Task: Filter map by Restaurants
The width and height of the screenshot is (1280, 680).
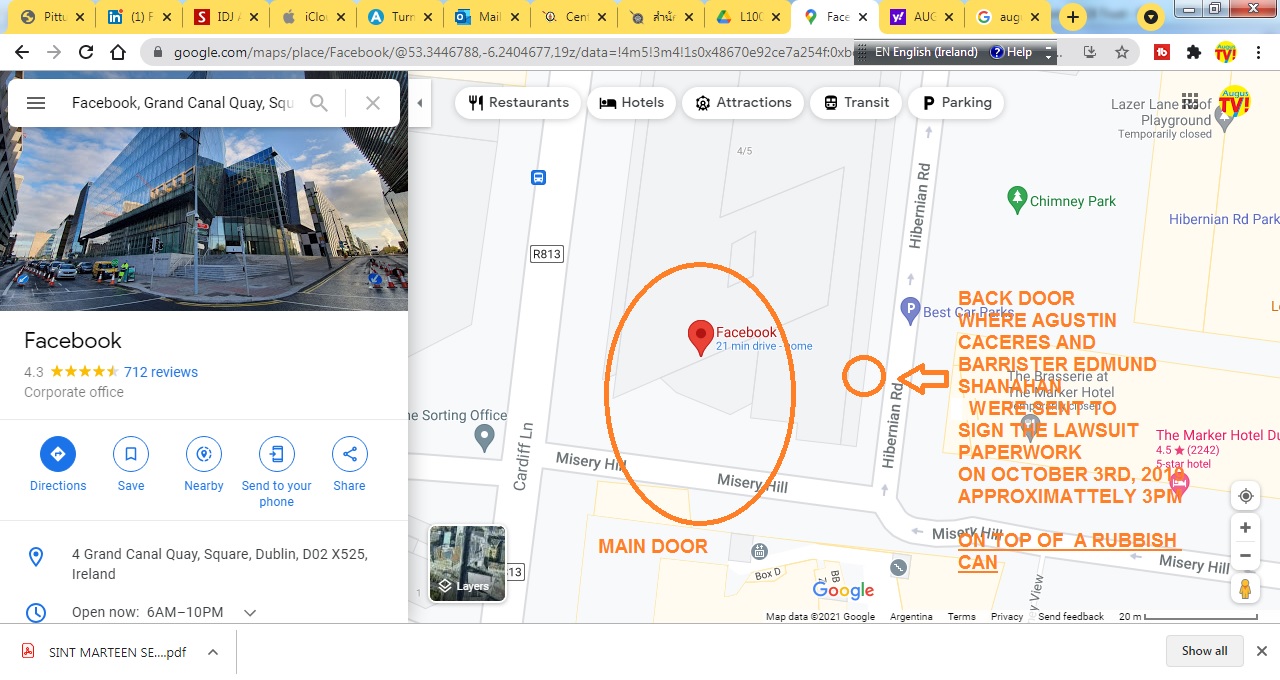Action: [x=519, y=103]
